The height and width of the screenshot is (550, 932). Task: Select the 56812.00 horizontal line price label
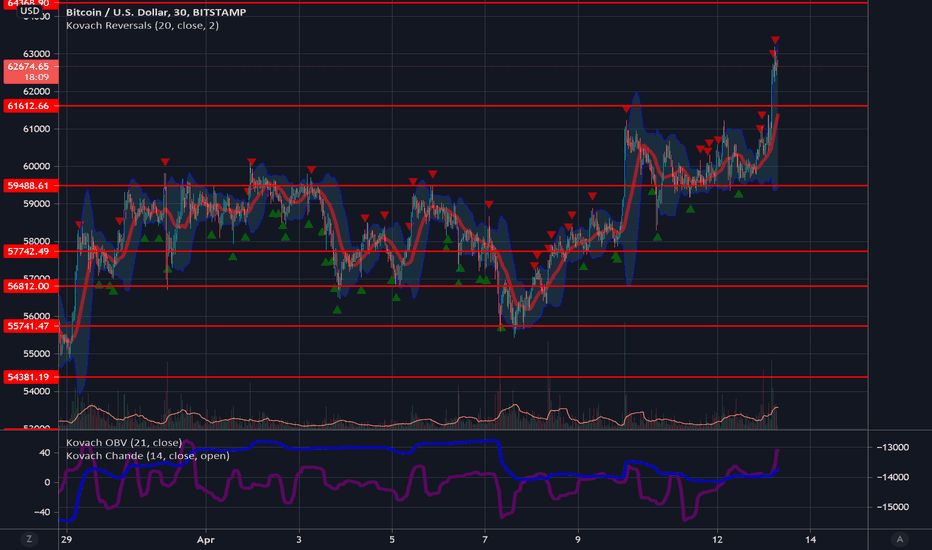[x=31, y=286]
